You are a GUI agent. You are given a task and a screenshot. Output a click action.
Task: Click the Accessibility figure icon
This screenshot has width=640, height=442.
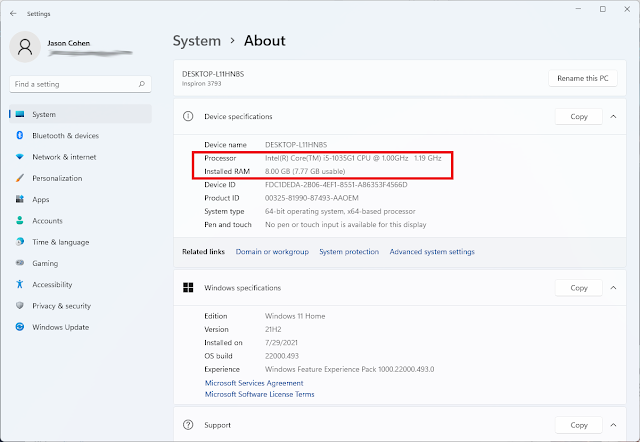(x=20, y=284)
